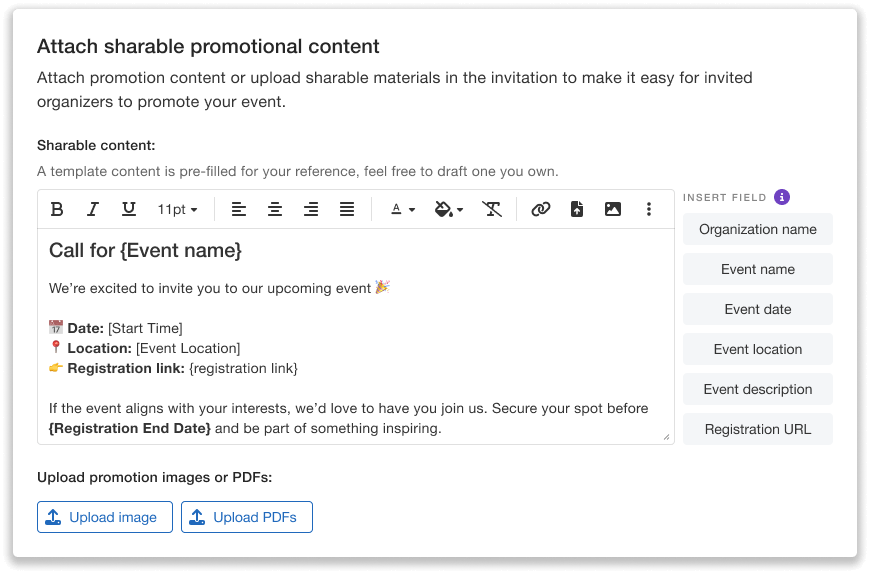Viewport: 870px width, 574px height.
Task: Click the {registration link} placeholder
Action: click(x=244, y=368)
